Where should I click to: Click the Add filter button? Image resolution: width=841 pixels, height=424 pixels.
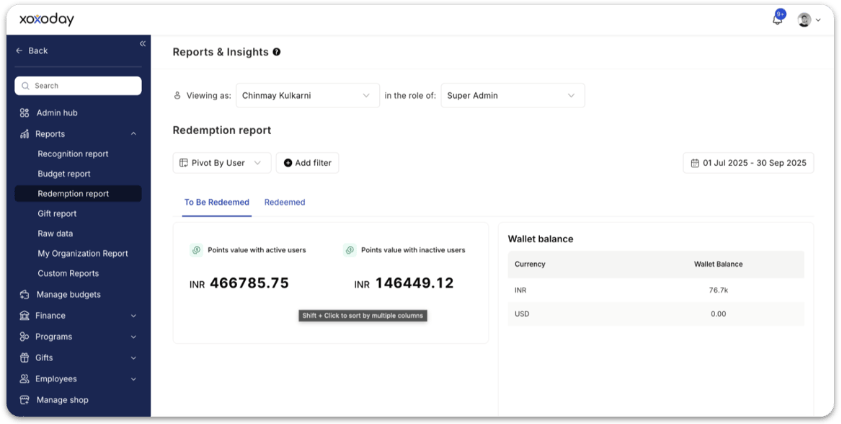(x=307, y=163)
